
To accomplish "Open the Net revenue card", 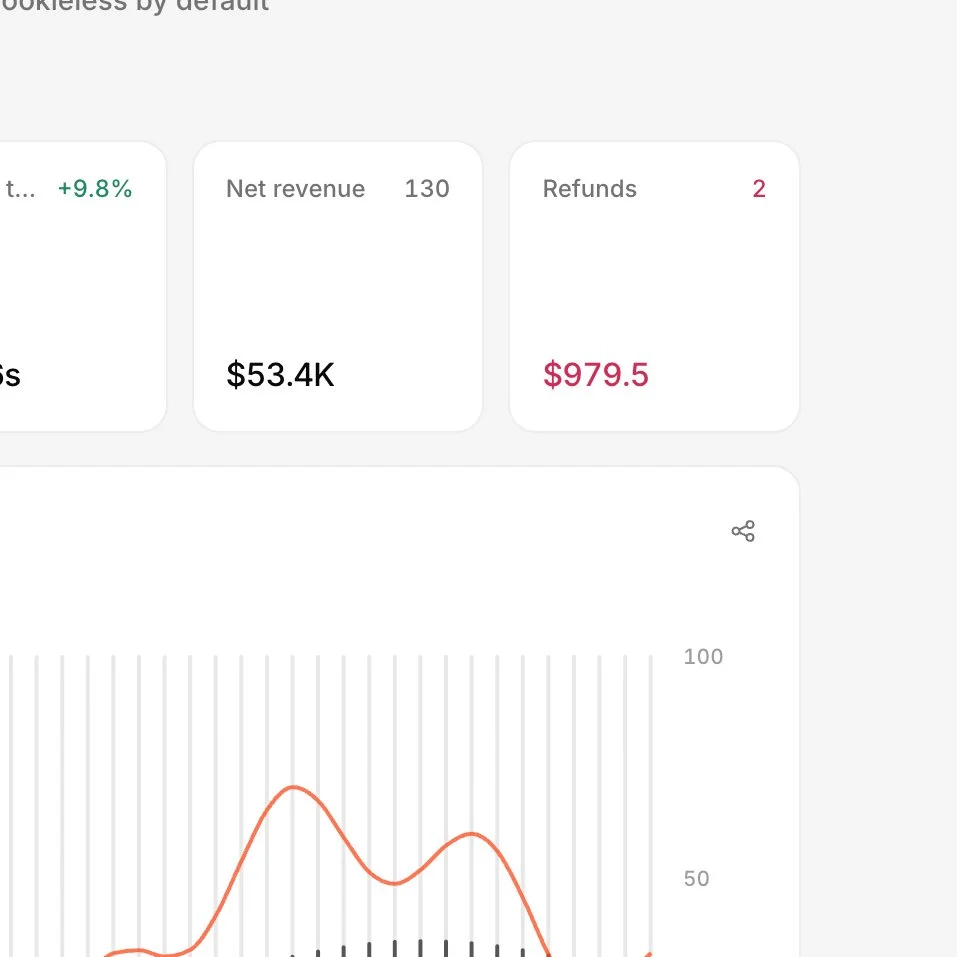I will (338, 286).
